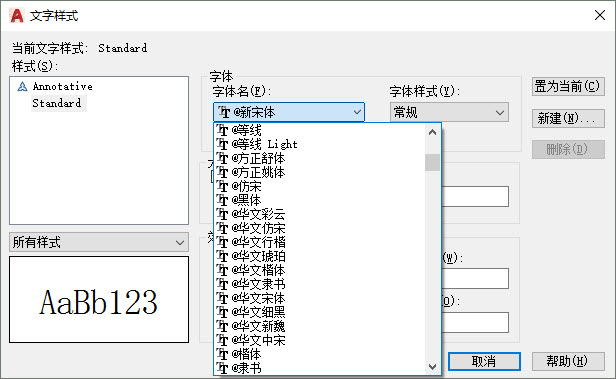Viewport: 616px width, 379px height.
Task: Open the 字体名 @新宋体 dropdown
Action: pyautogui.click(x=289, y=112)
